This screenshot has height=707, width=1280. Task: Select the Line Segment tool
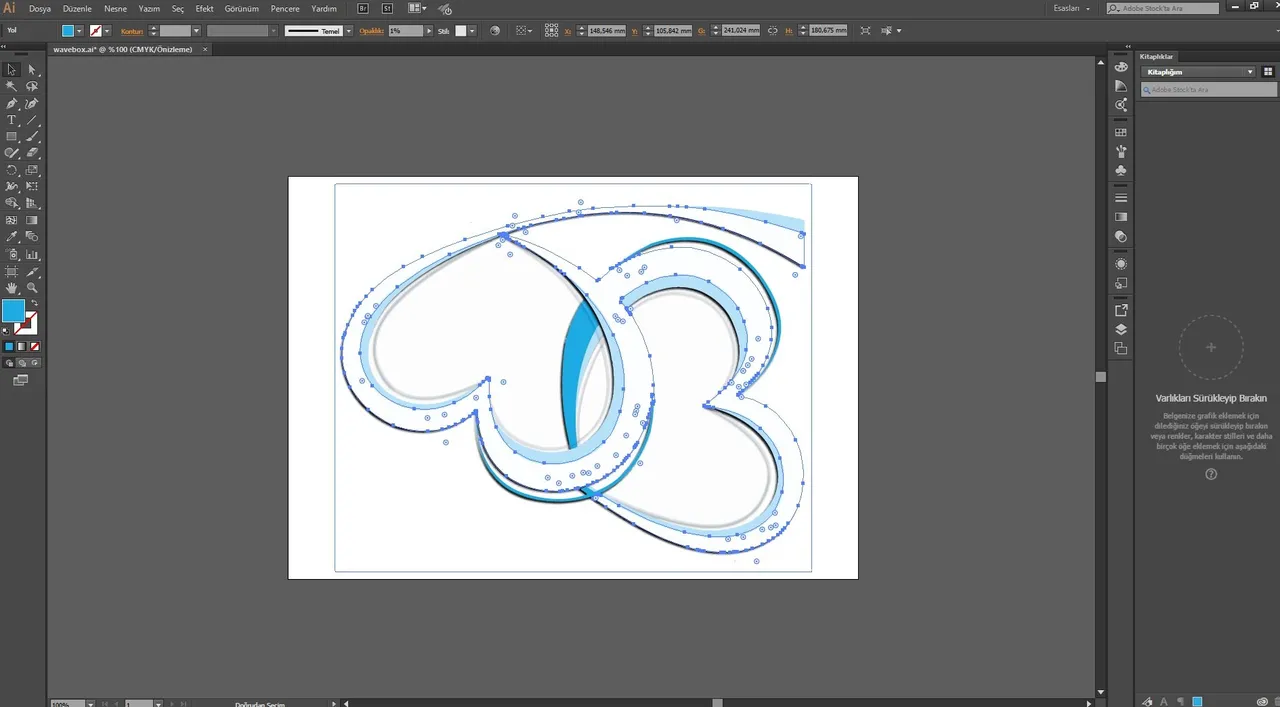pyautogui.click(x=32, y=120)
